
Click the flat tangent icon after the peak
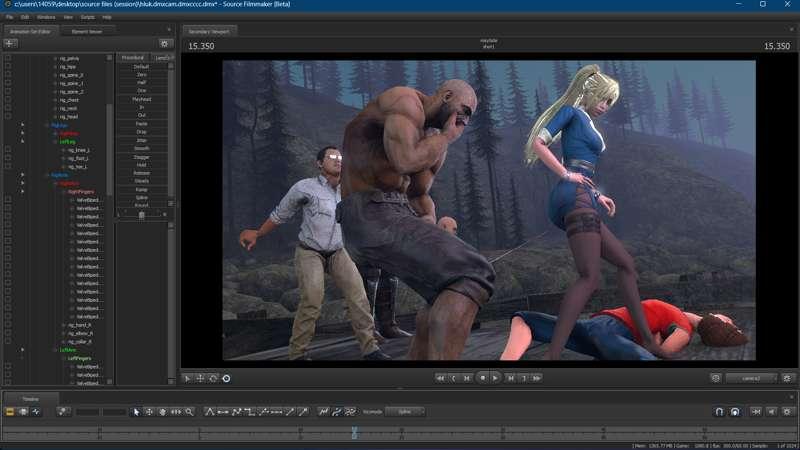click(x=223, y=411)
